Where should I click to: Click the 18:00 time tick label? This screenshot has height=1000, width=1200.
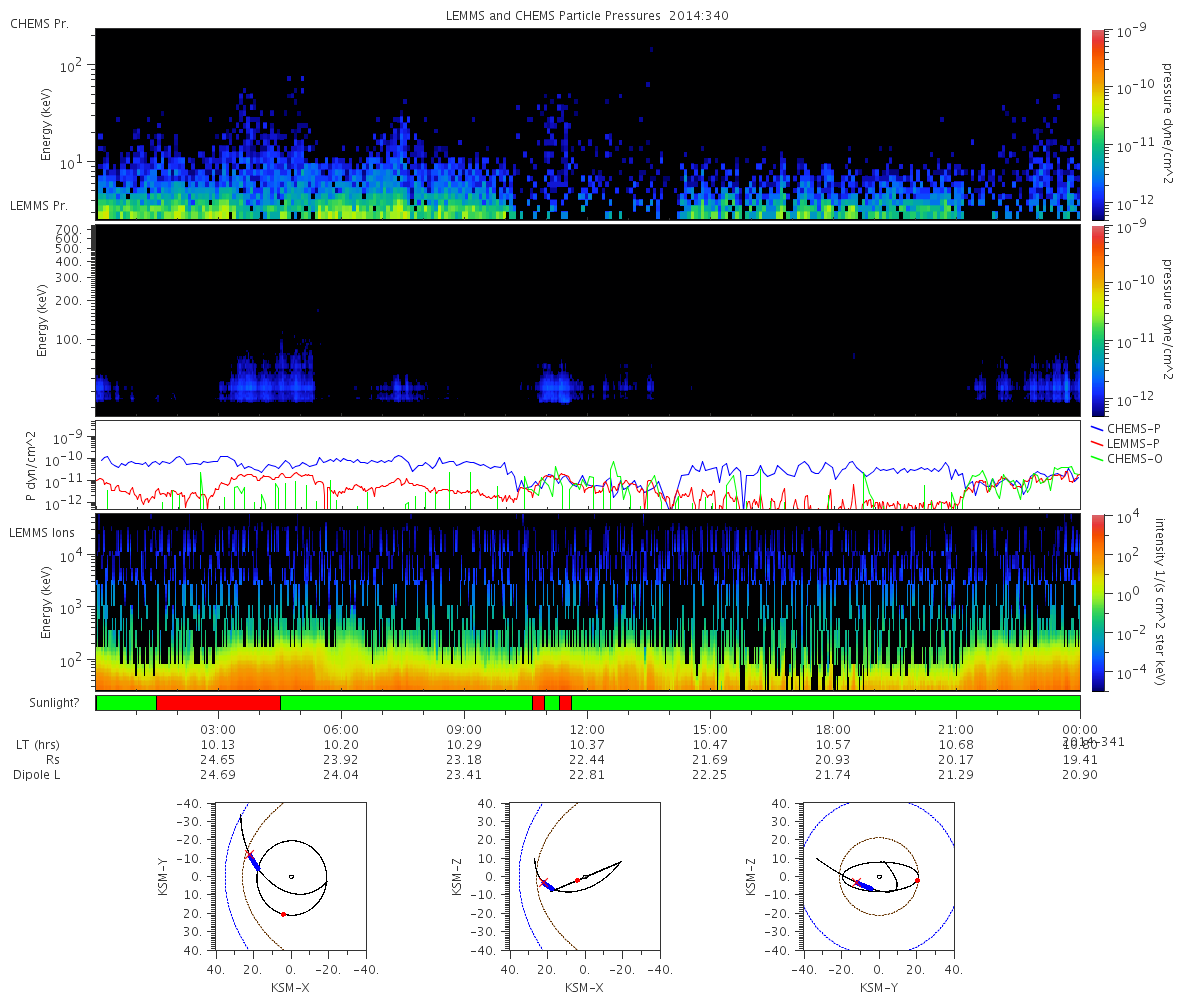pos(833,729)
